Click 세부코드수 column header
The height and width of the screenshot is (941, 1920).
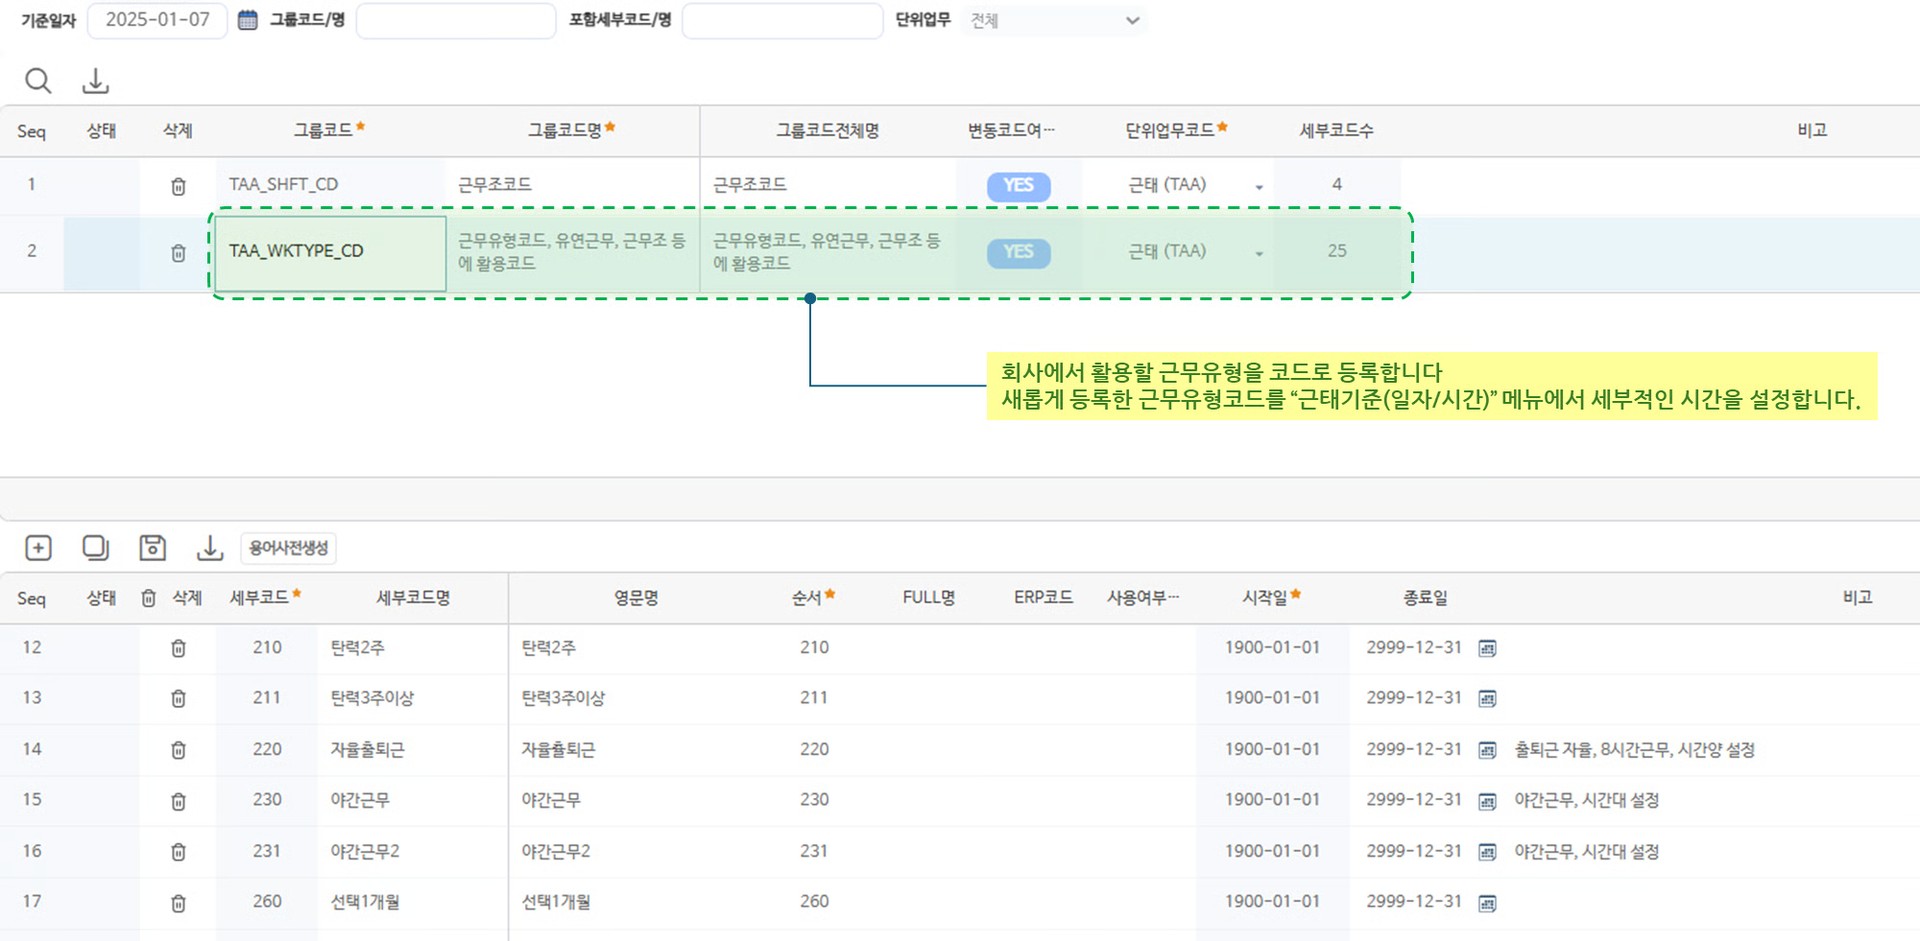pos(1337,130)
